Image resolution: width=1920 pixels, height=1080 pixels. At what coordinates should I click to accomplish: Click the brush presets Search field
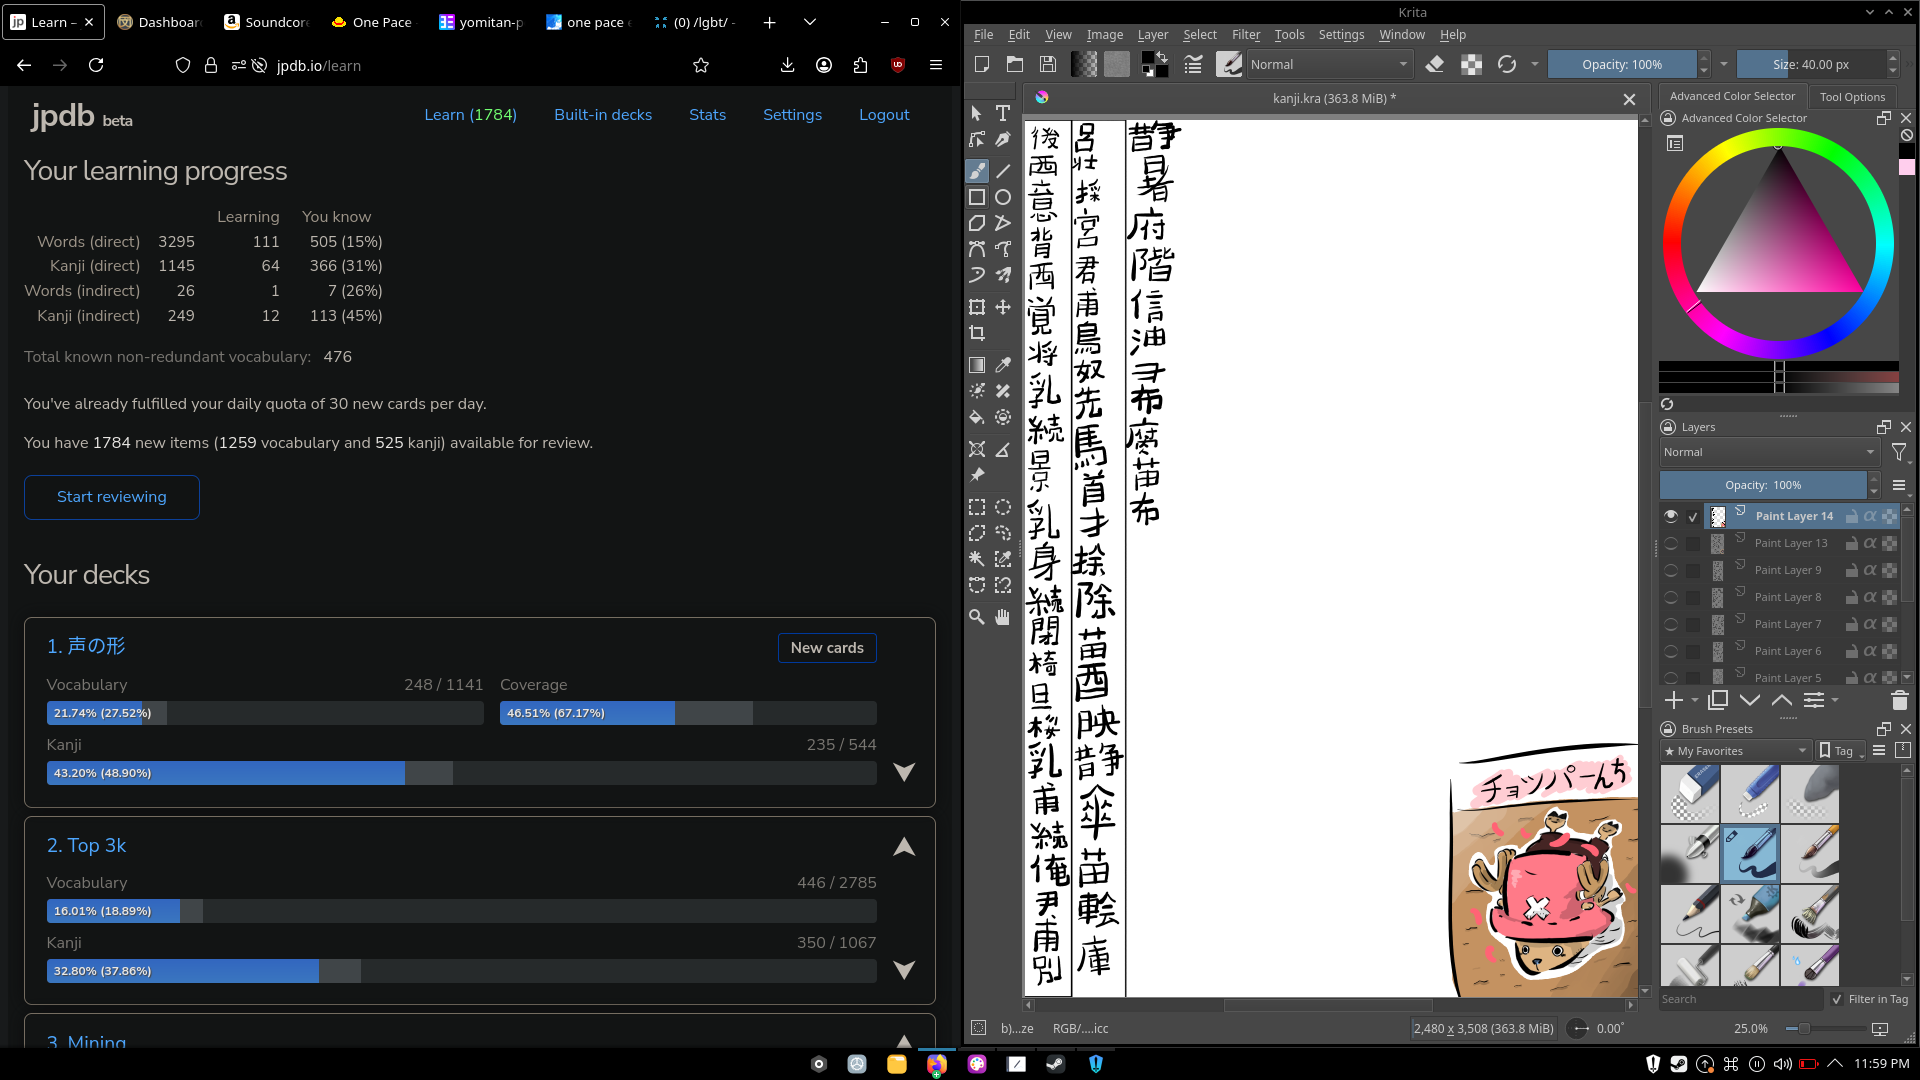(1740, 999)
